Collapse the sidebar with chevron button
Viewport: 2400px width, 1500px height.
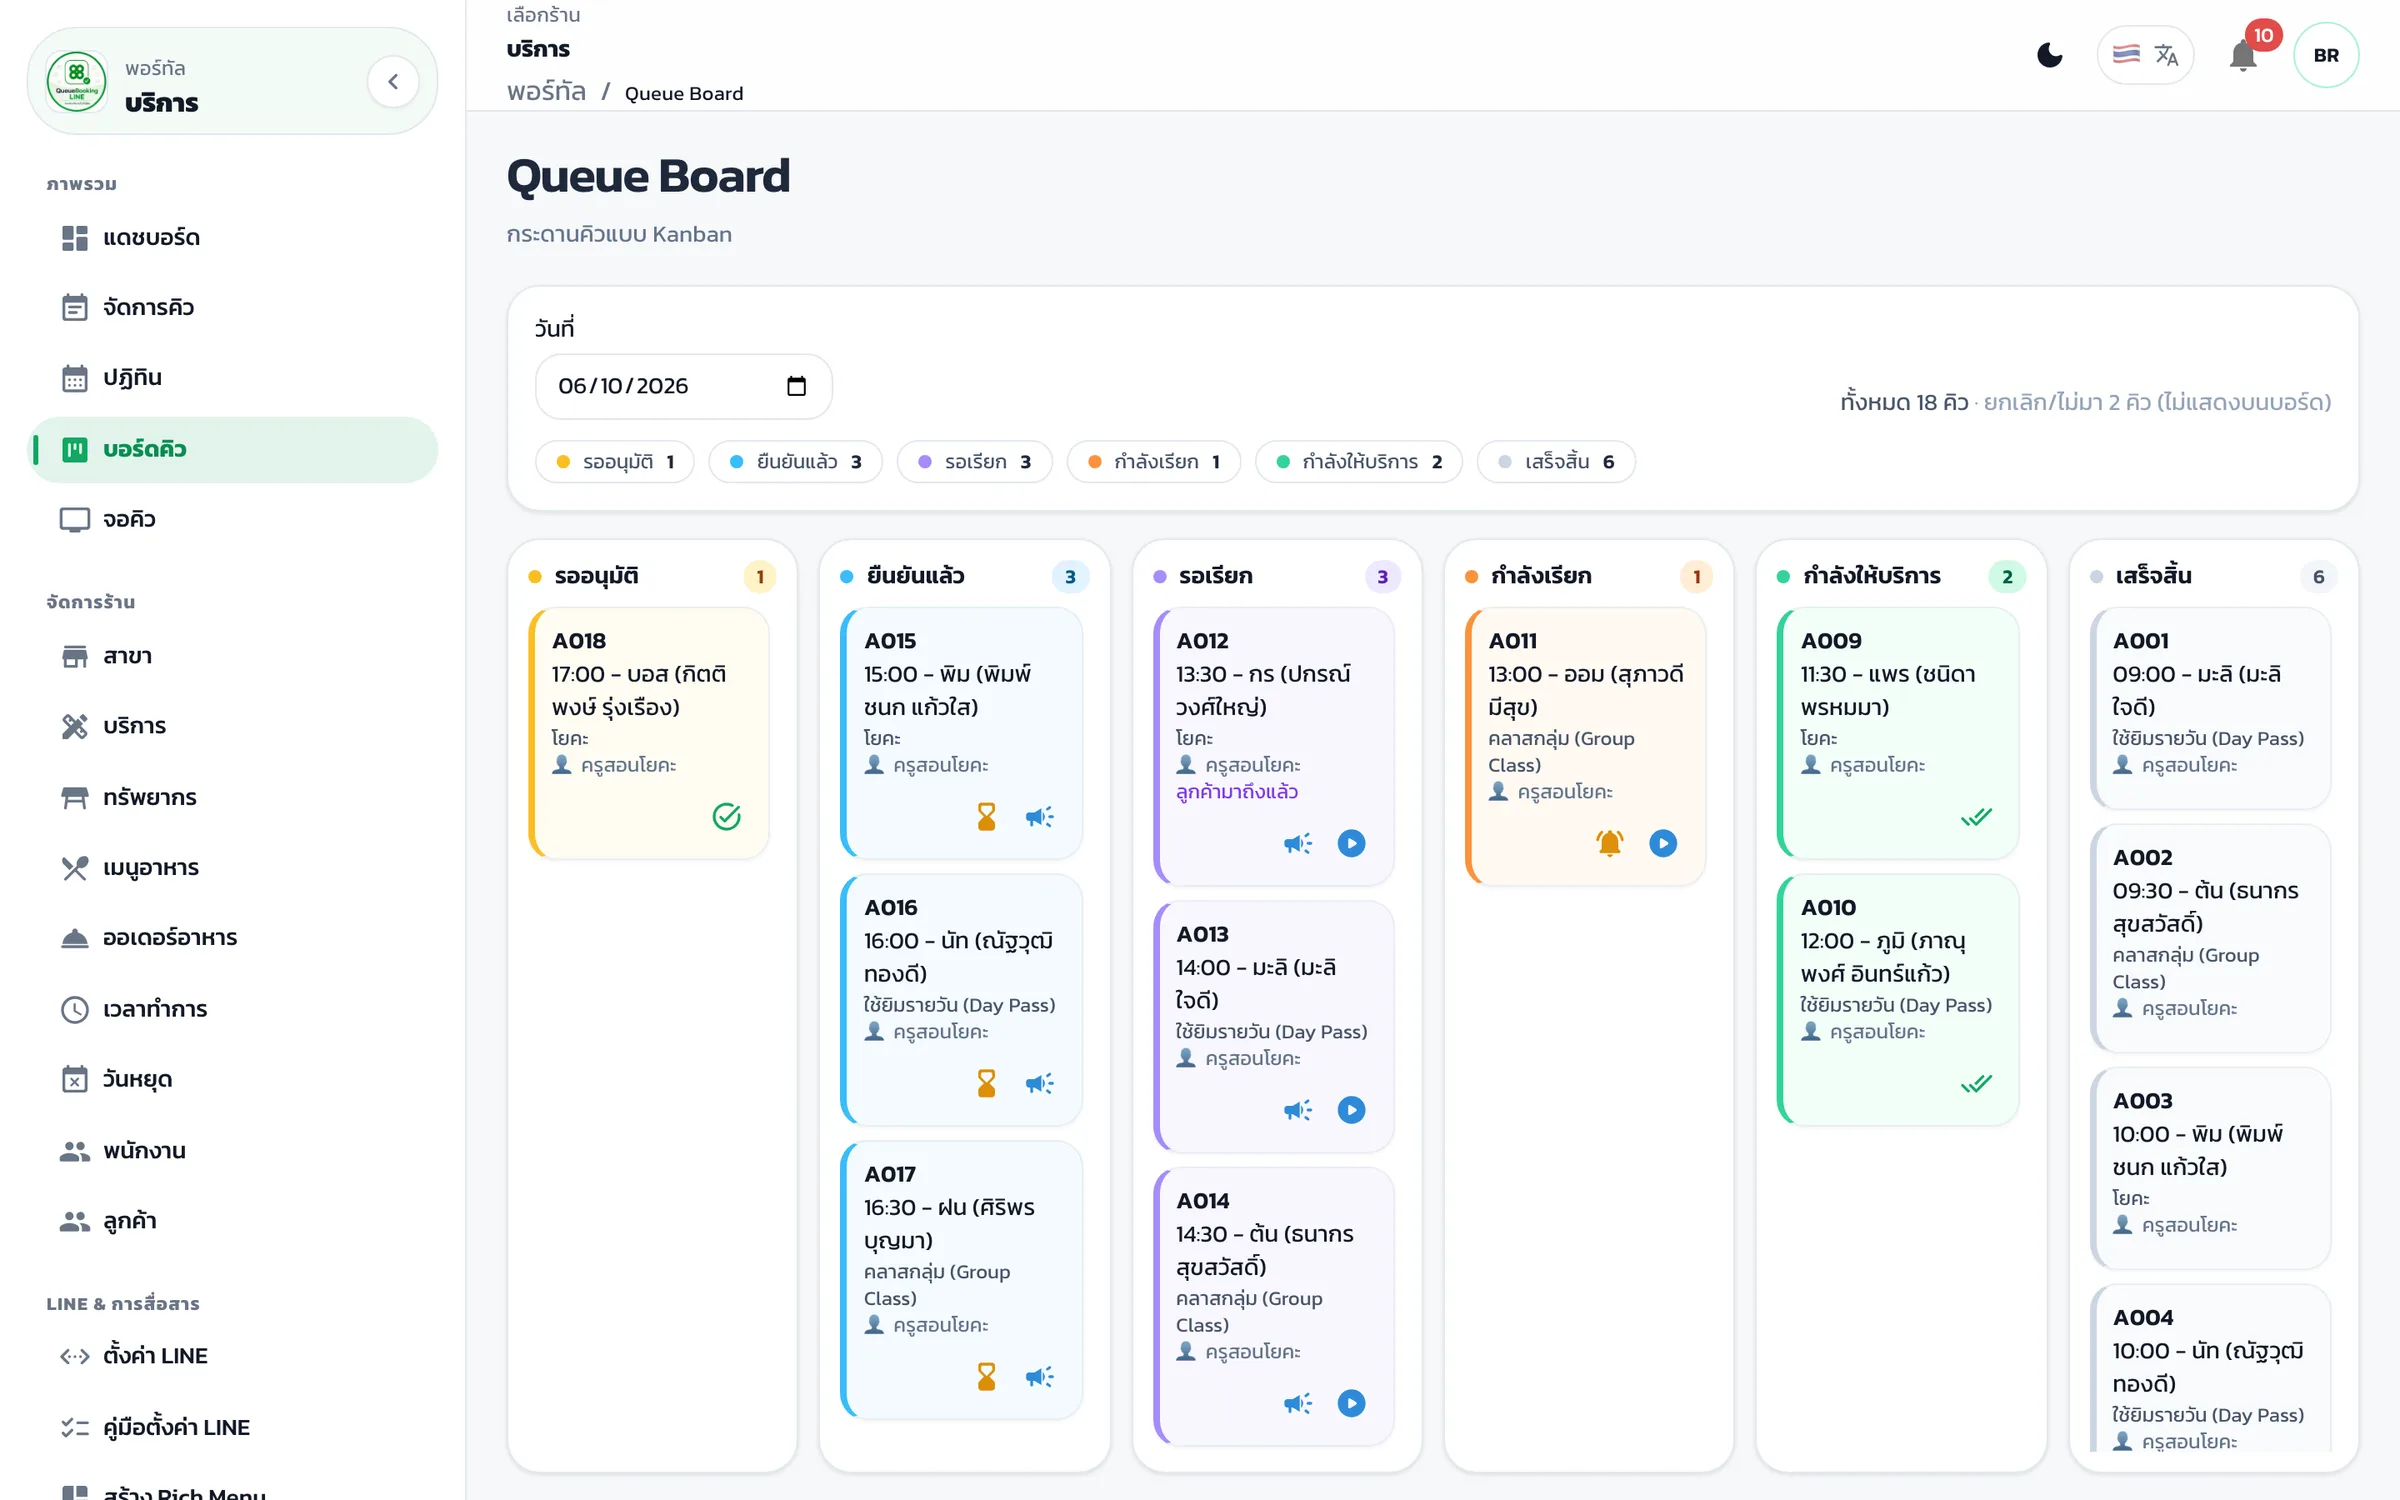pos(393,82)
